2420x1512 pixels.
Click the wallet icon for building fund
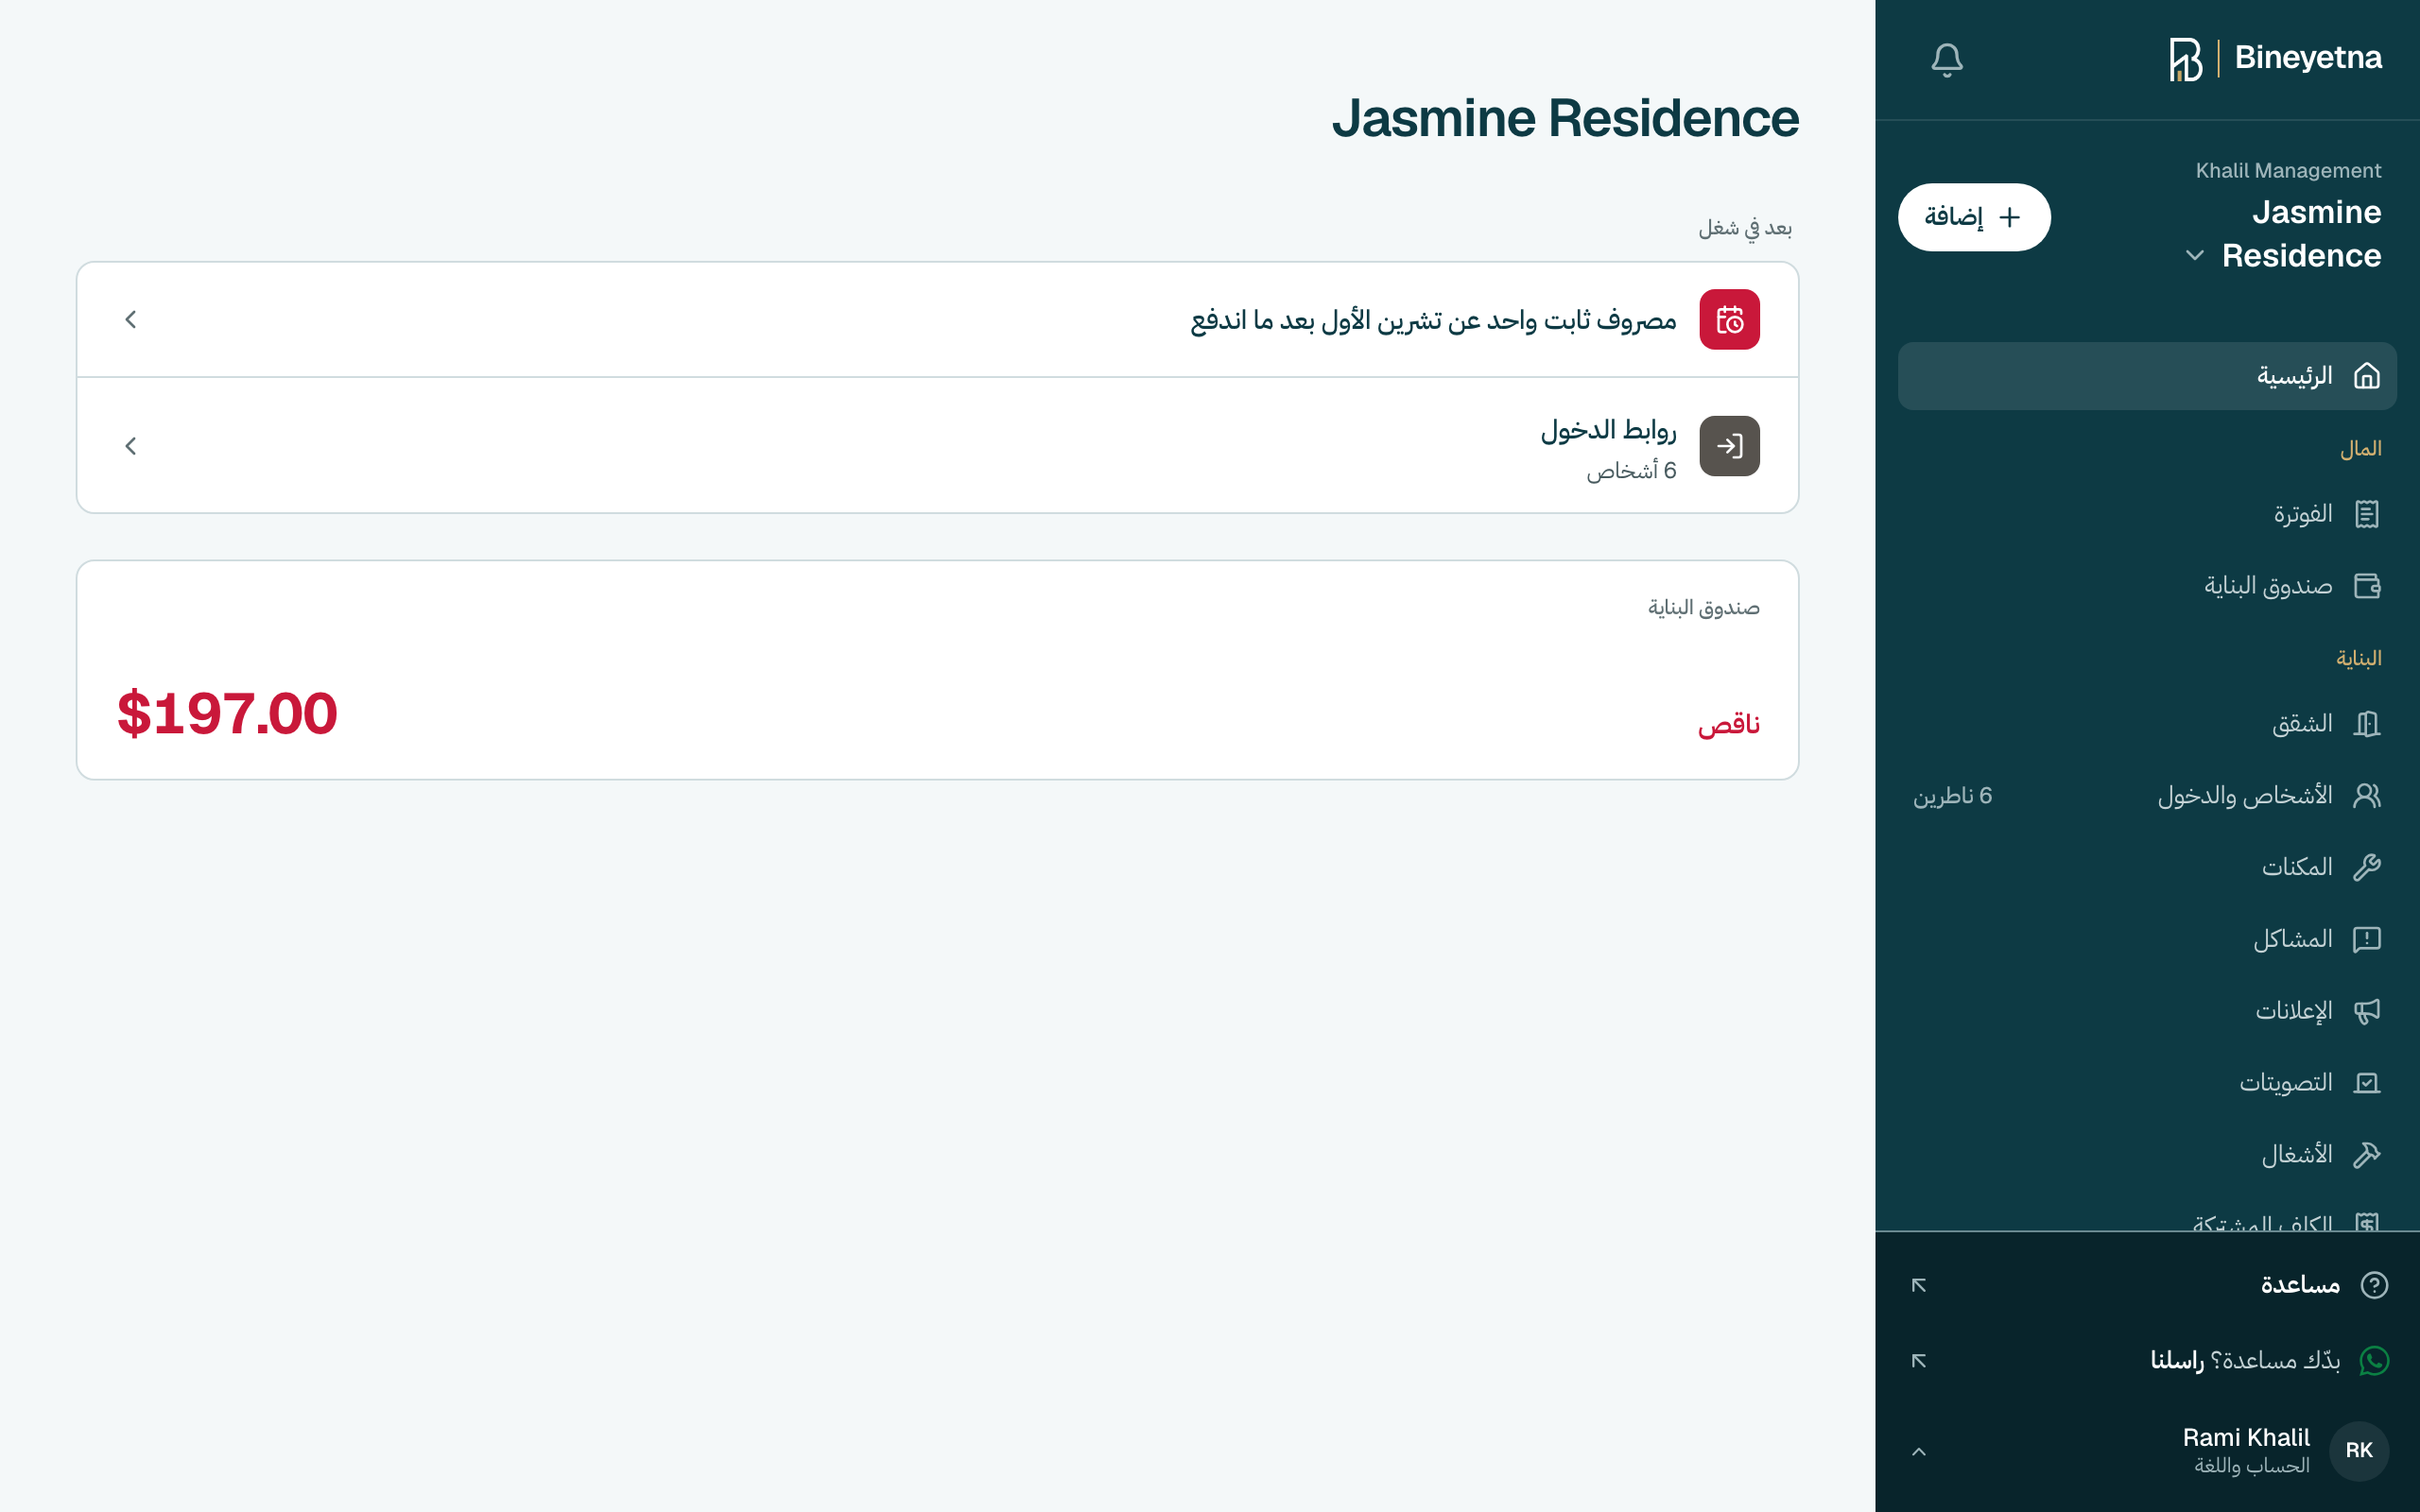click(x=2366, y=586)
